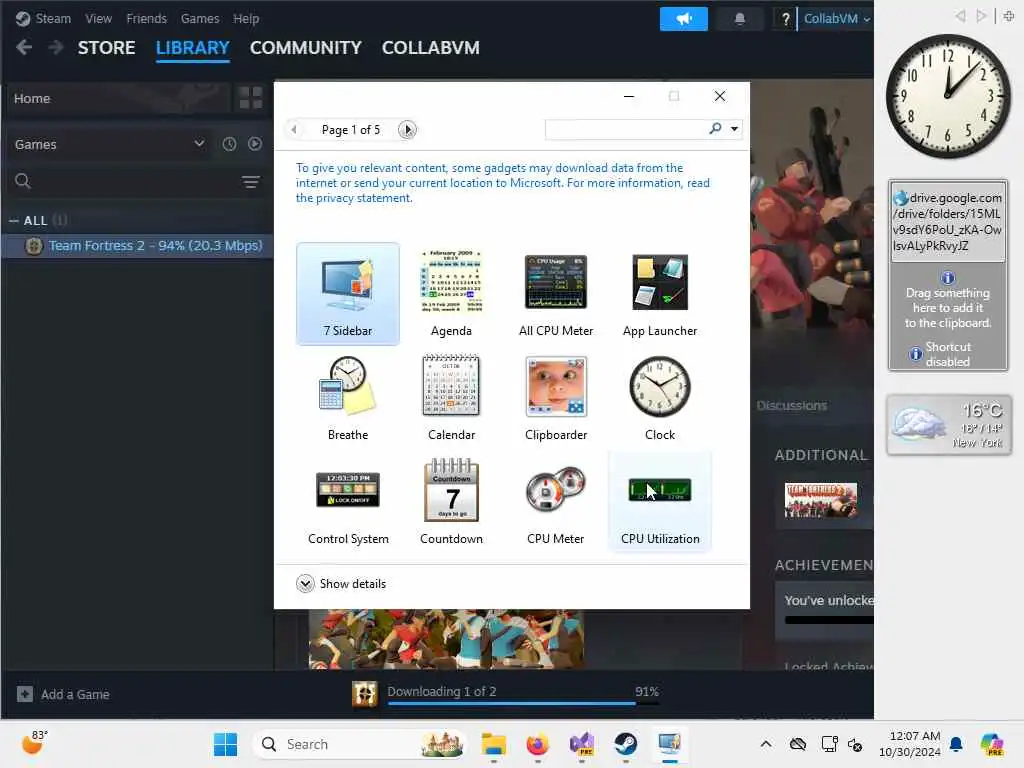Expand the Games filter dropdown
Viewport: 1024px width, 768px height.
(109, 144)
